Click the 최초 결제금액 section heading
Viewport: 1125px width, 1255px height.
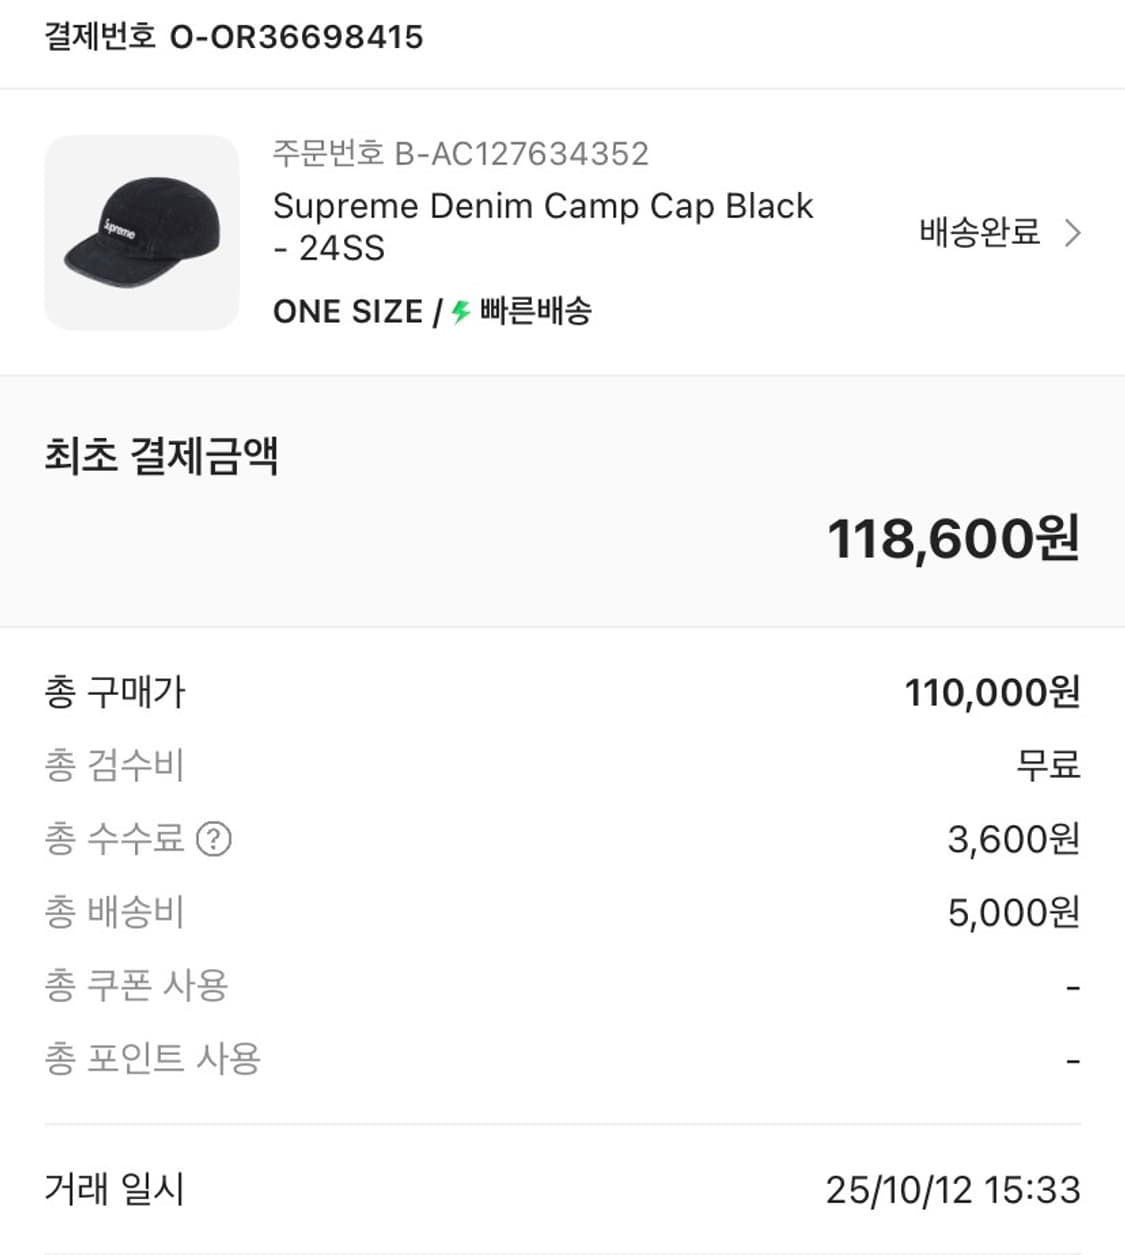(161, 456)
